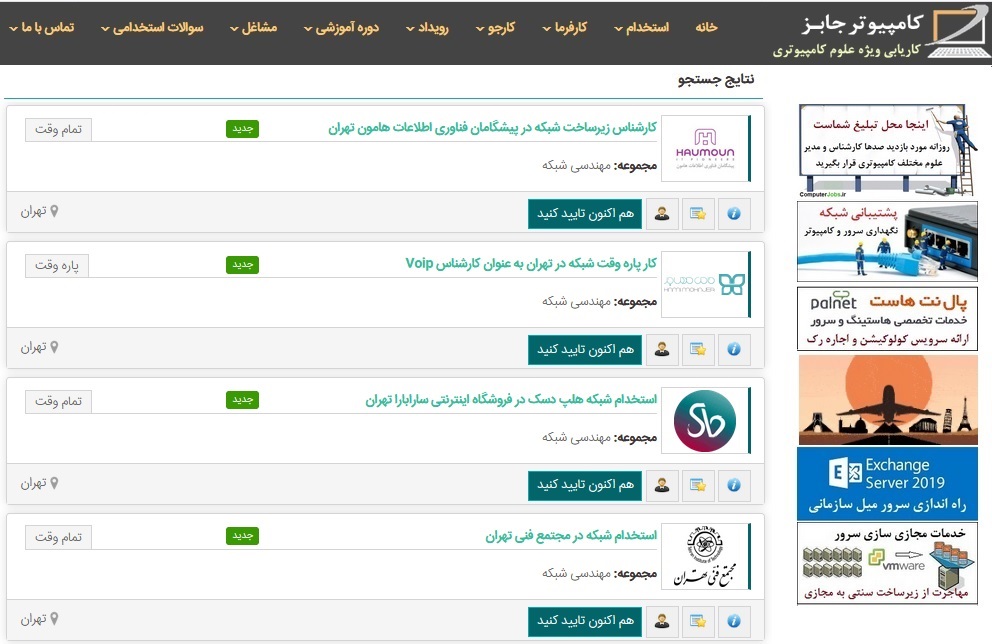The image size is (992, 644).
Task: Apply now for مجتمع فنی تهران job
Action: coord(585,621)
